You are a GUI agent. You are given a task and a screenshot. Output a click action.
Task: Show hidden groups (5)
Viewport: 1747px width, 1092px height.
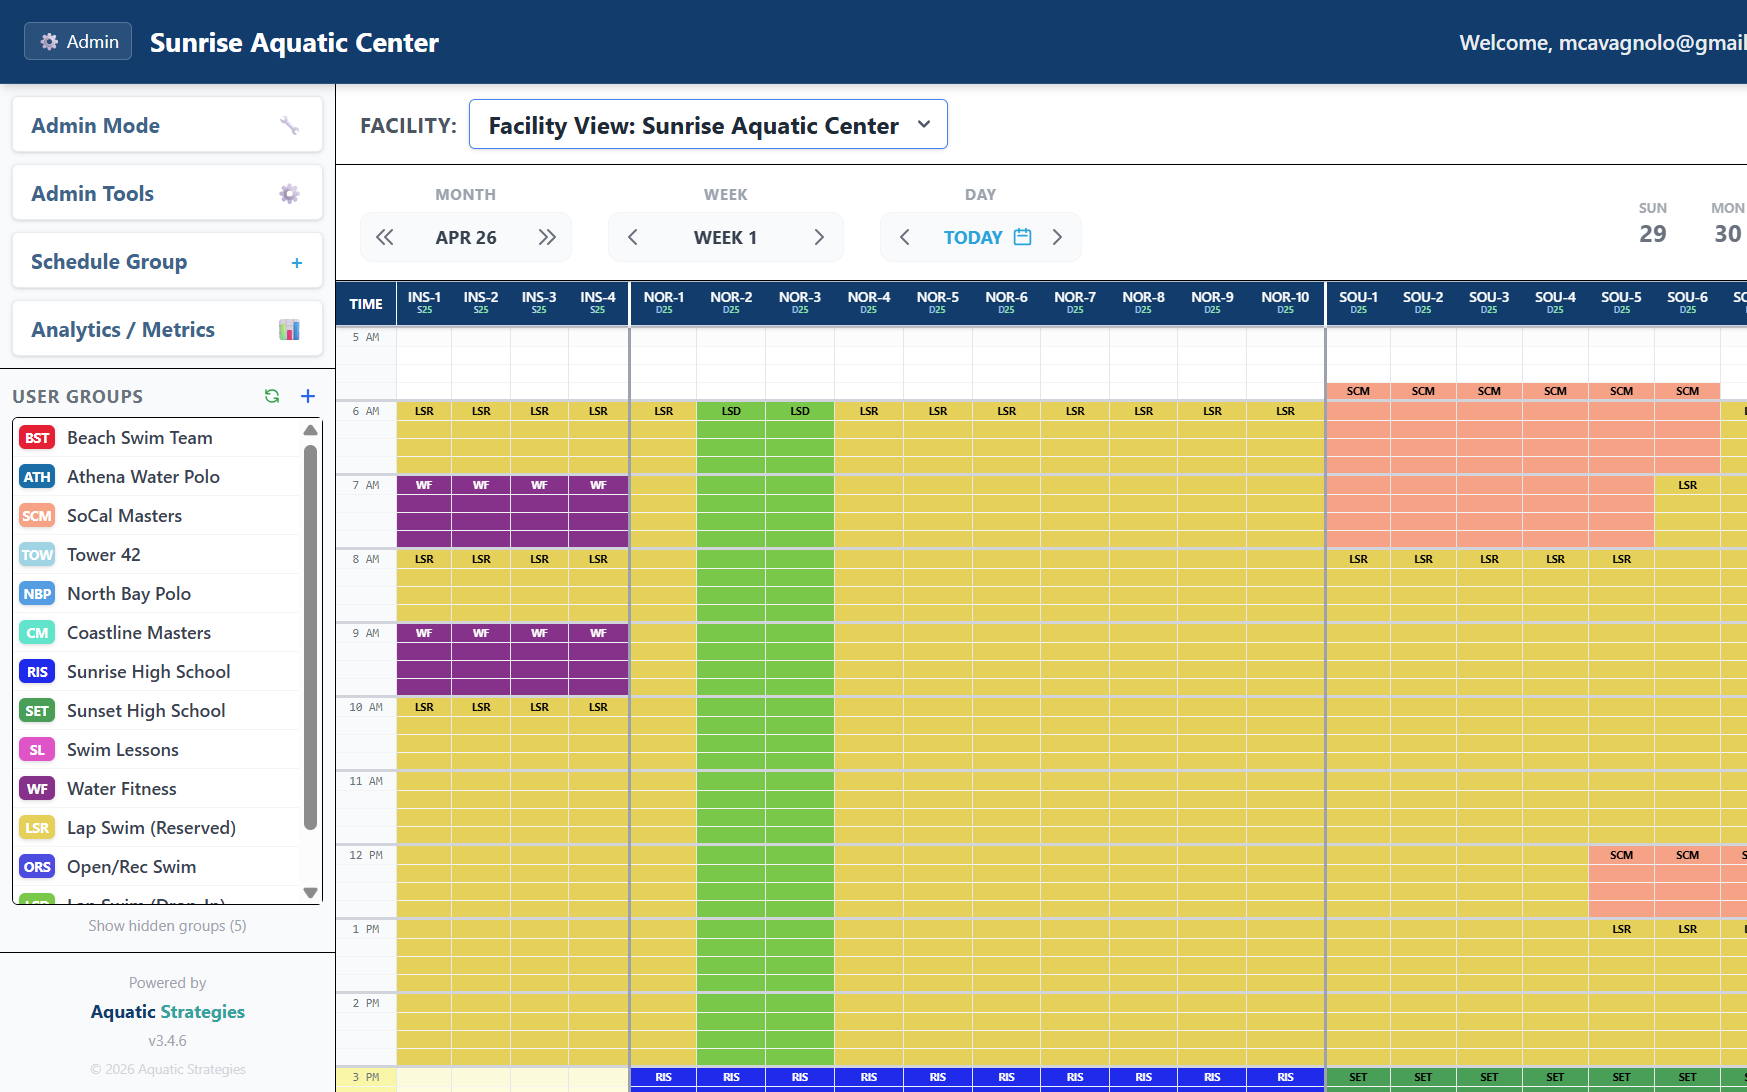167,925
